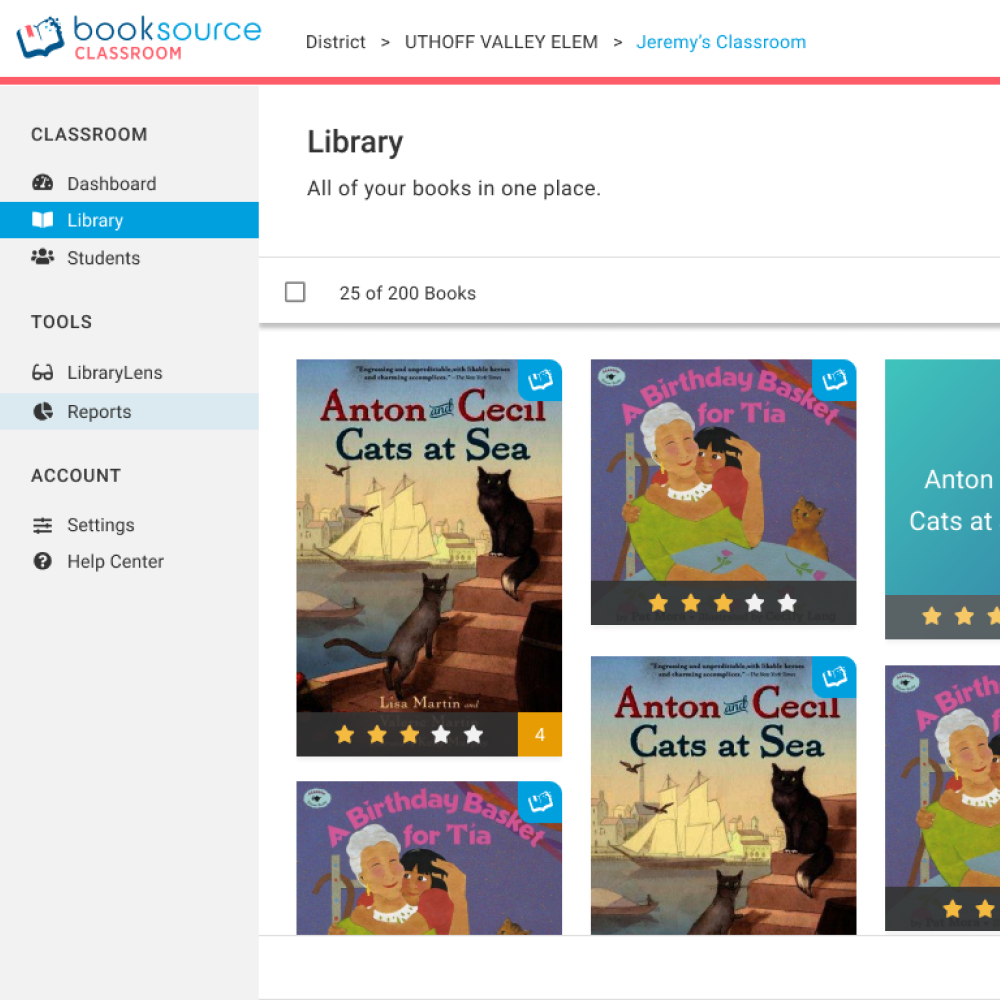Click the Dashboard speedometer icon

click(x=42, y=183)
